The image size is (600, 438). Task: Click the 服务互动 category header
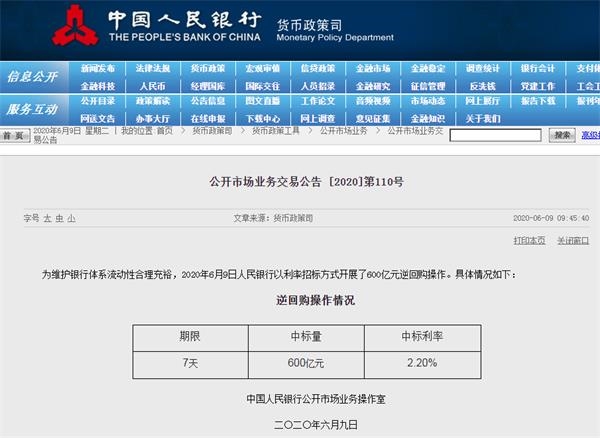point(32,109)
